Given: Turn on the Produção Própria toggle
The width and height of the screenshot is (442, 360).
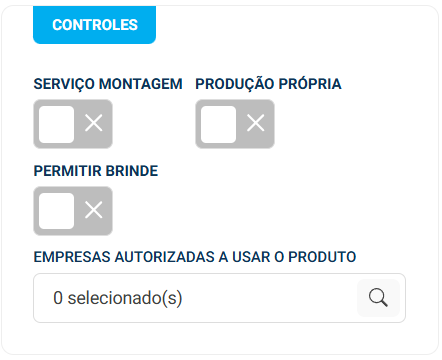Looking at the screenshot, I should point(235,124).
